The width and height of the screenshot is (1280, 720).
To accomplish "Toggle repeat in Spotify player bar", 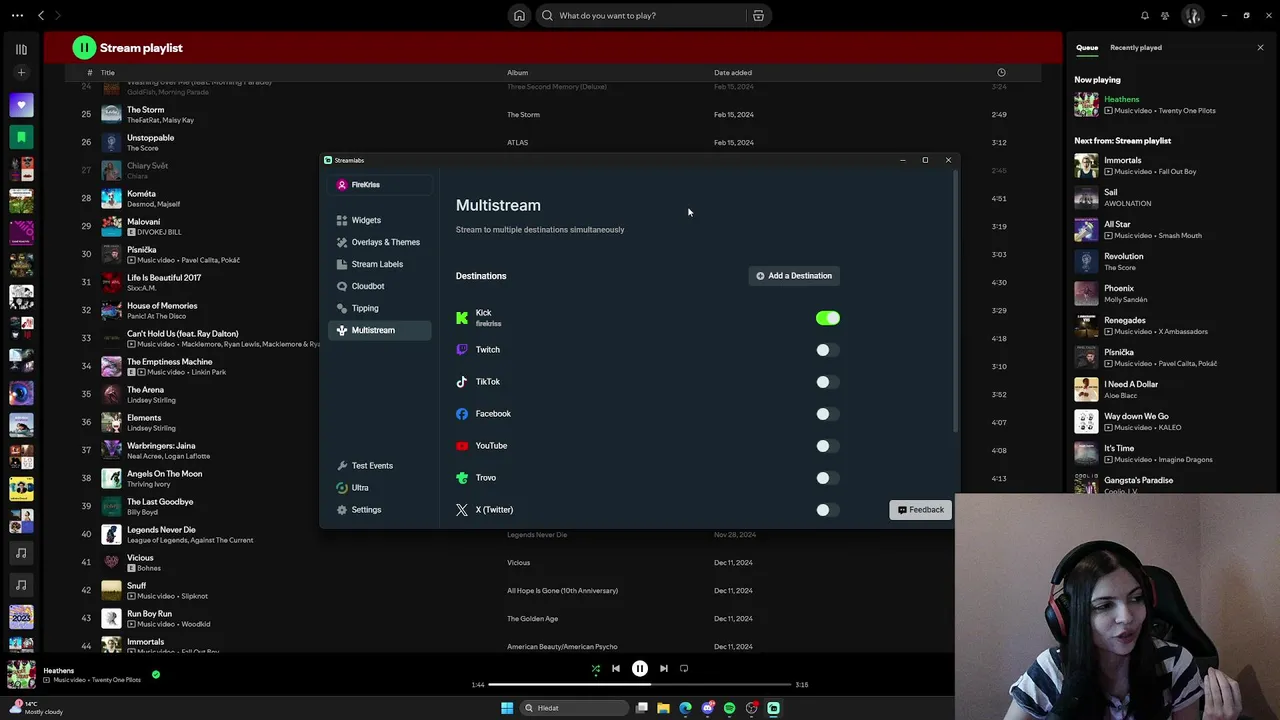I will click(x=684, y=669).
